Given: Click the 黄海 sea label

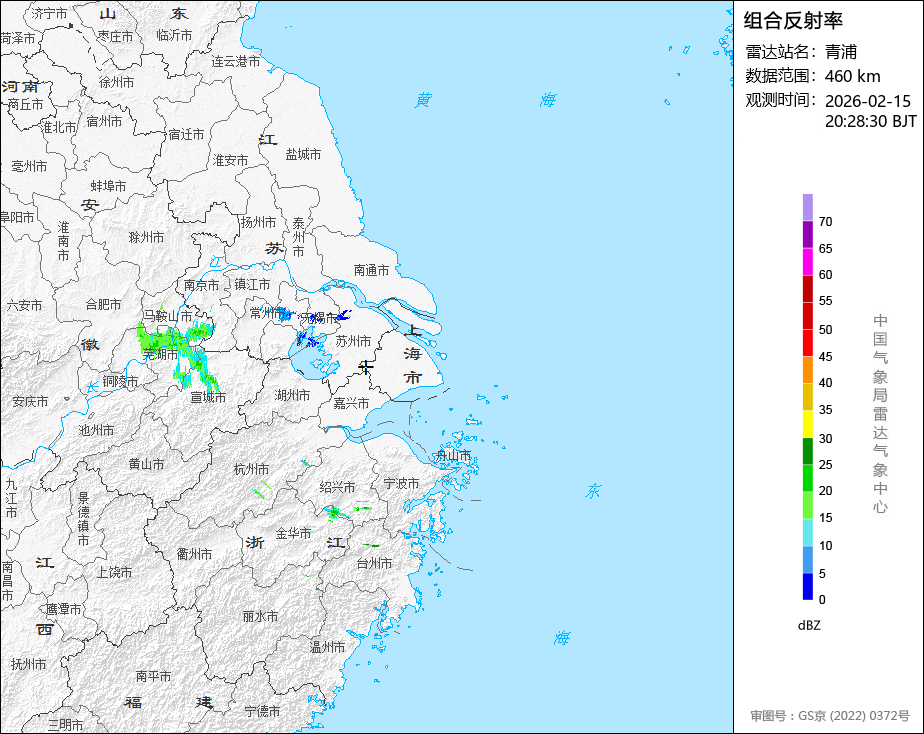Looking at the screenshot, I should pos(485,100).
